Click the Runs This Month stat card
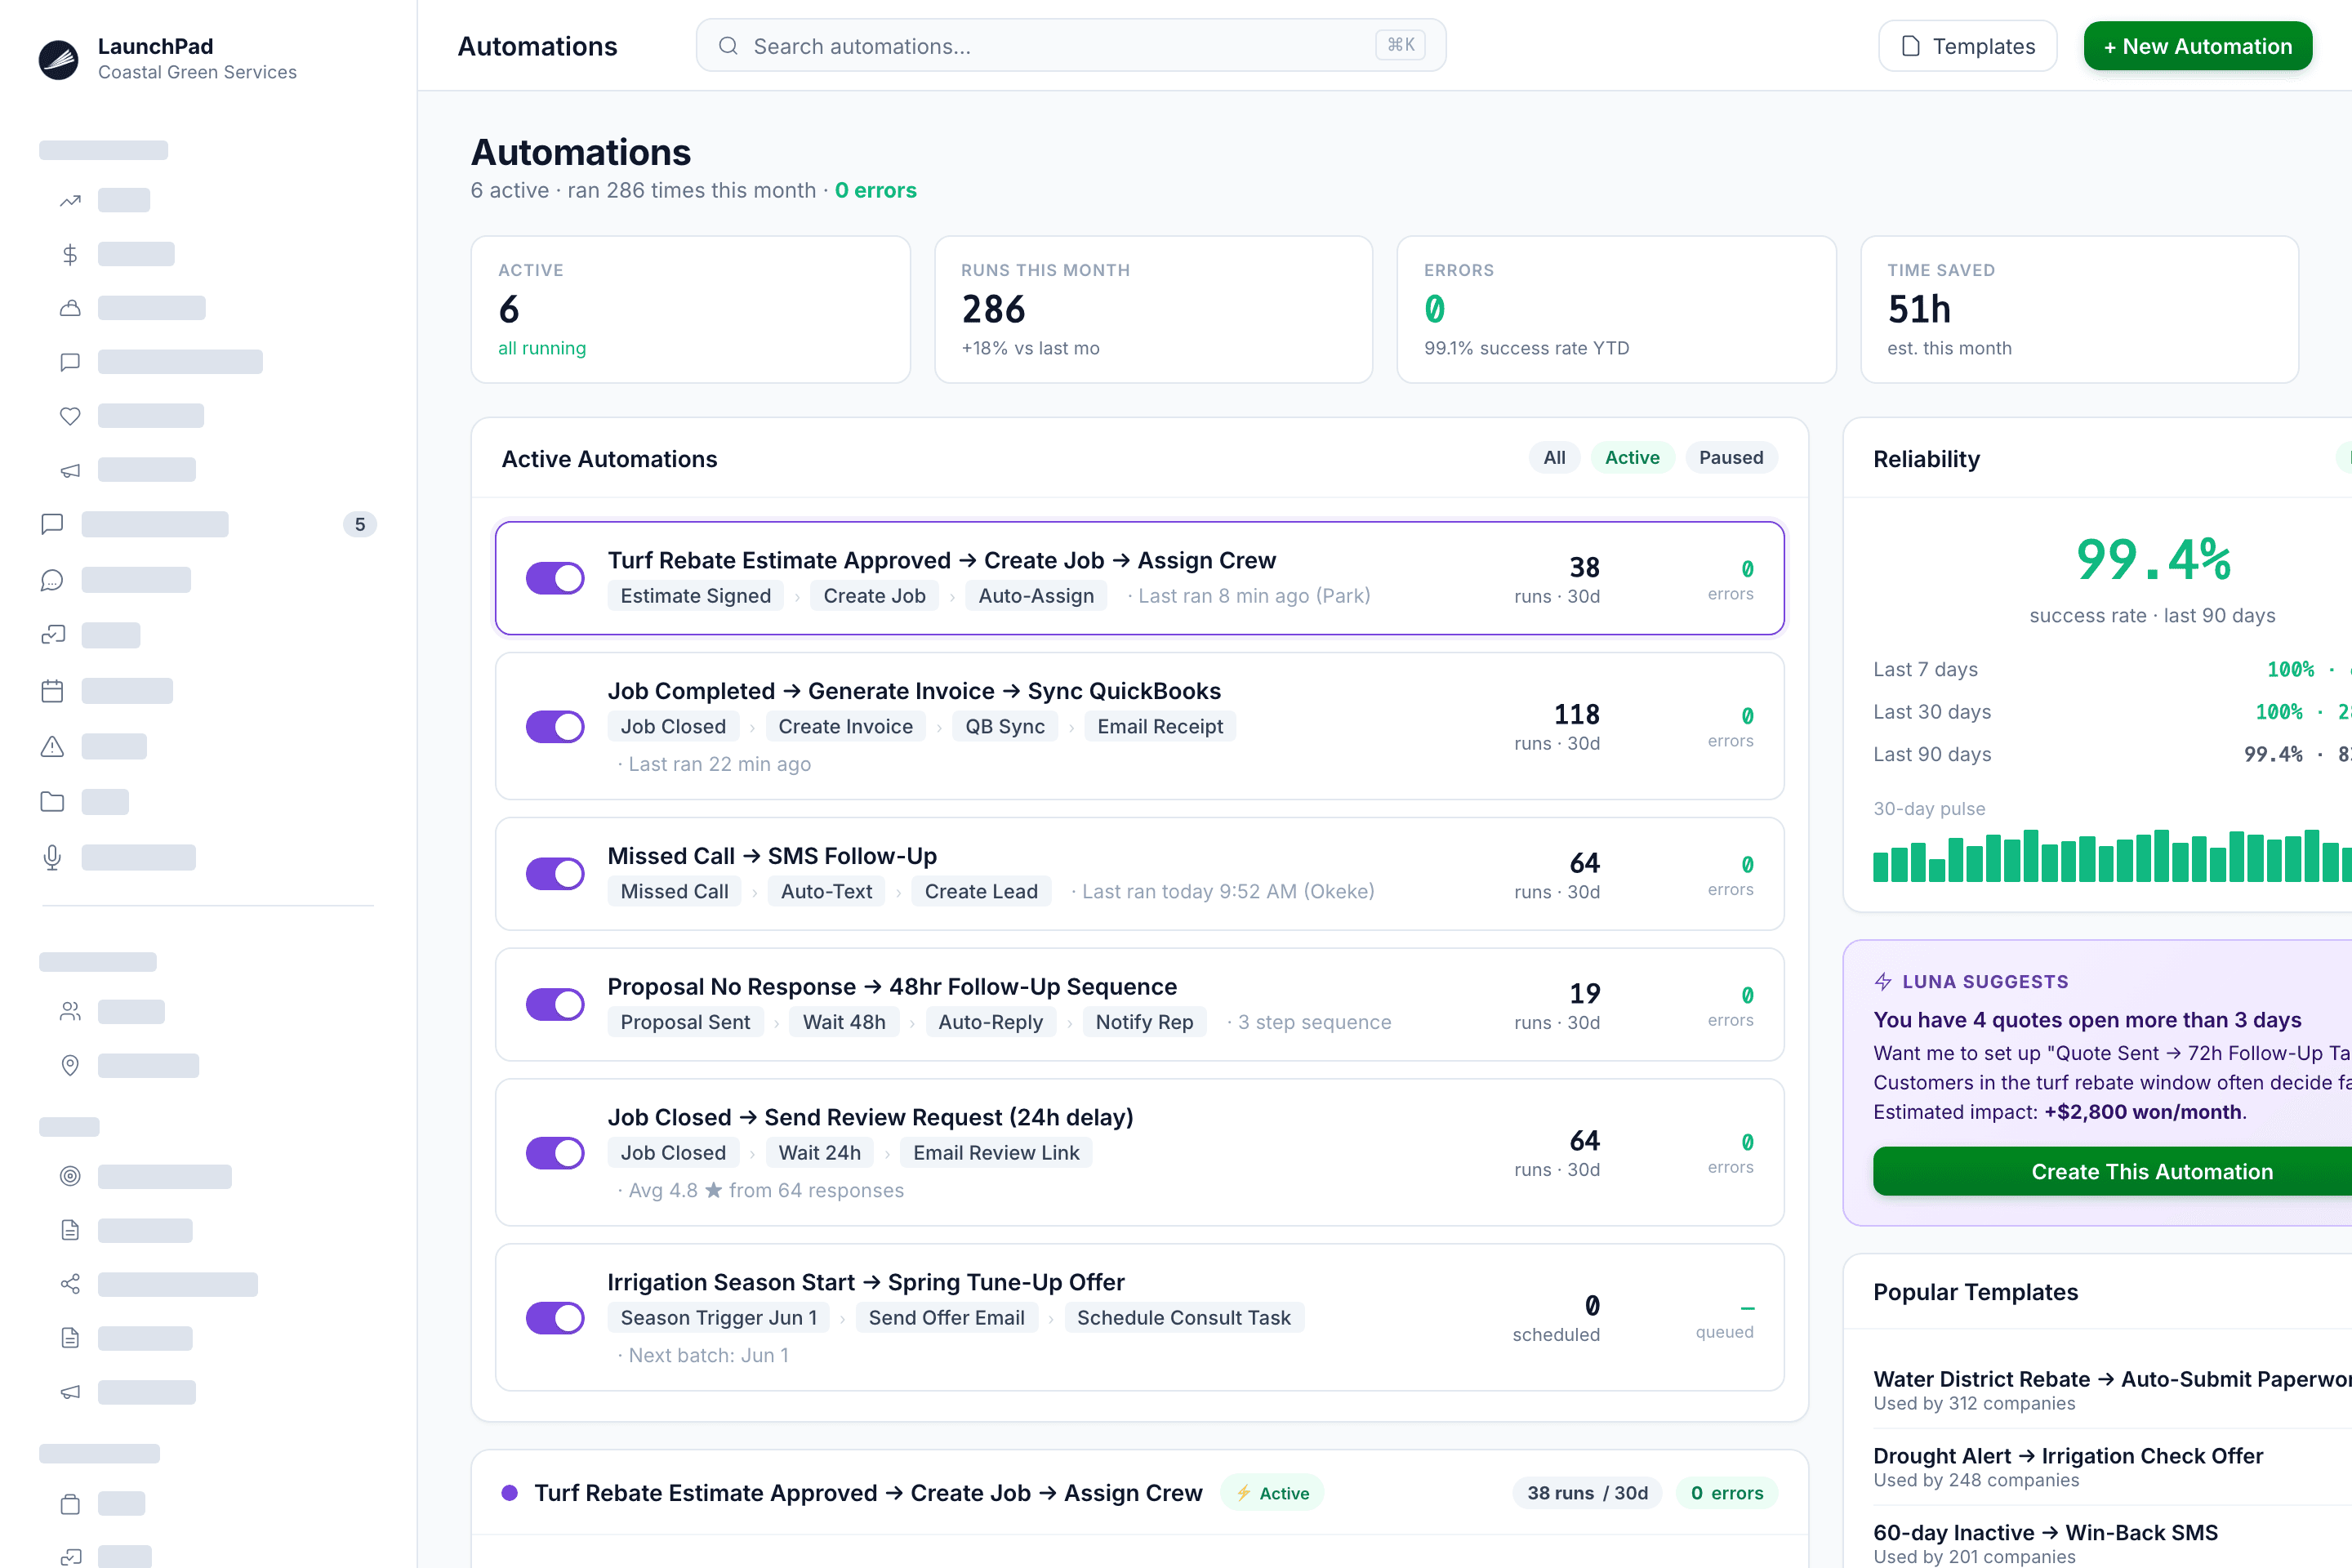This screenshot has height=1568, width=2352. [1153, 310]
